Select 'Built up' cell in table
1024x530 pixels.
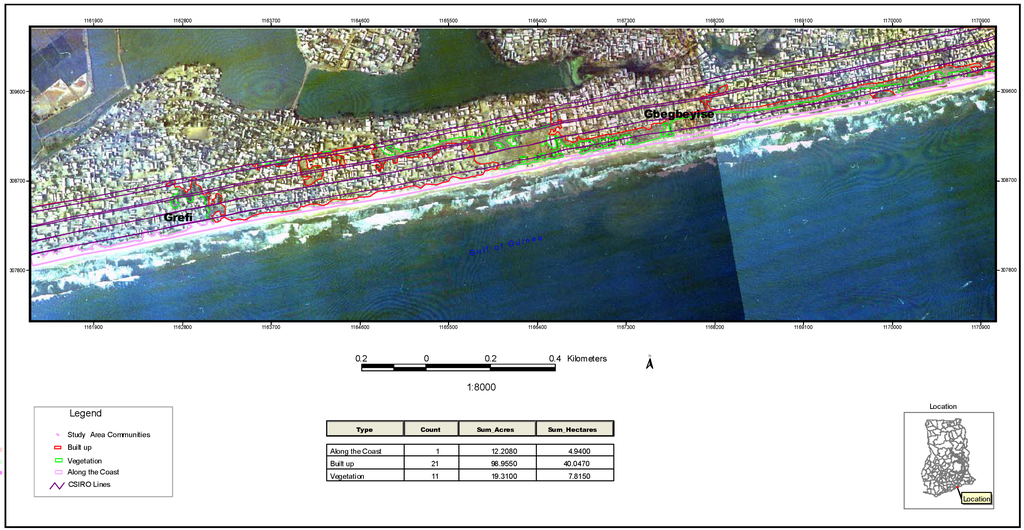pyautogui.click(x=365, y=463)
